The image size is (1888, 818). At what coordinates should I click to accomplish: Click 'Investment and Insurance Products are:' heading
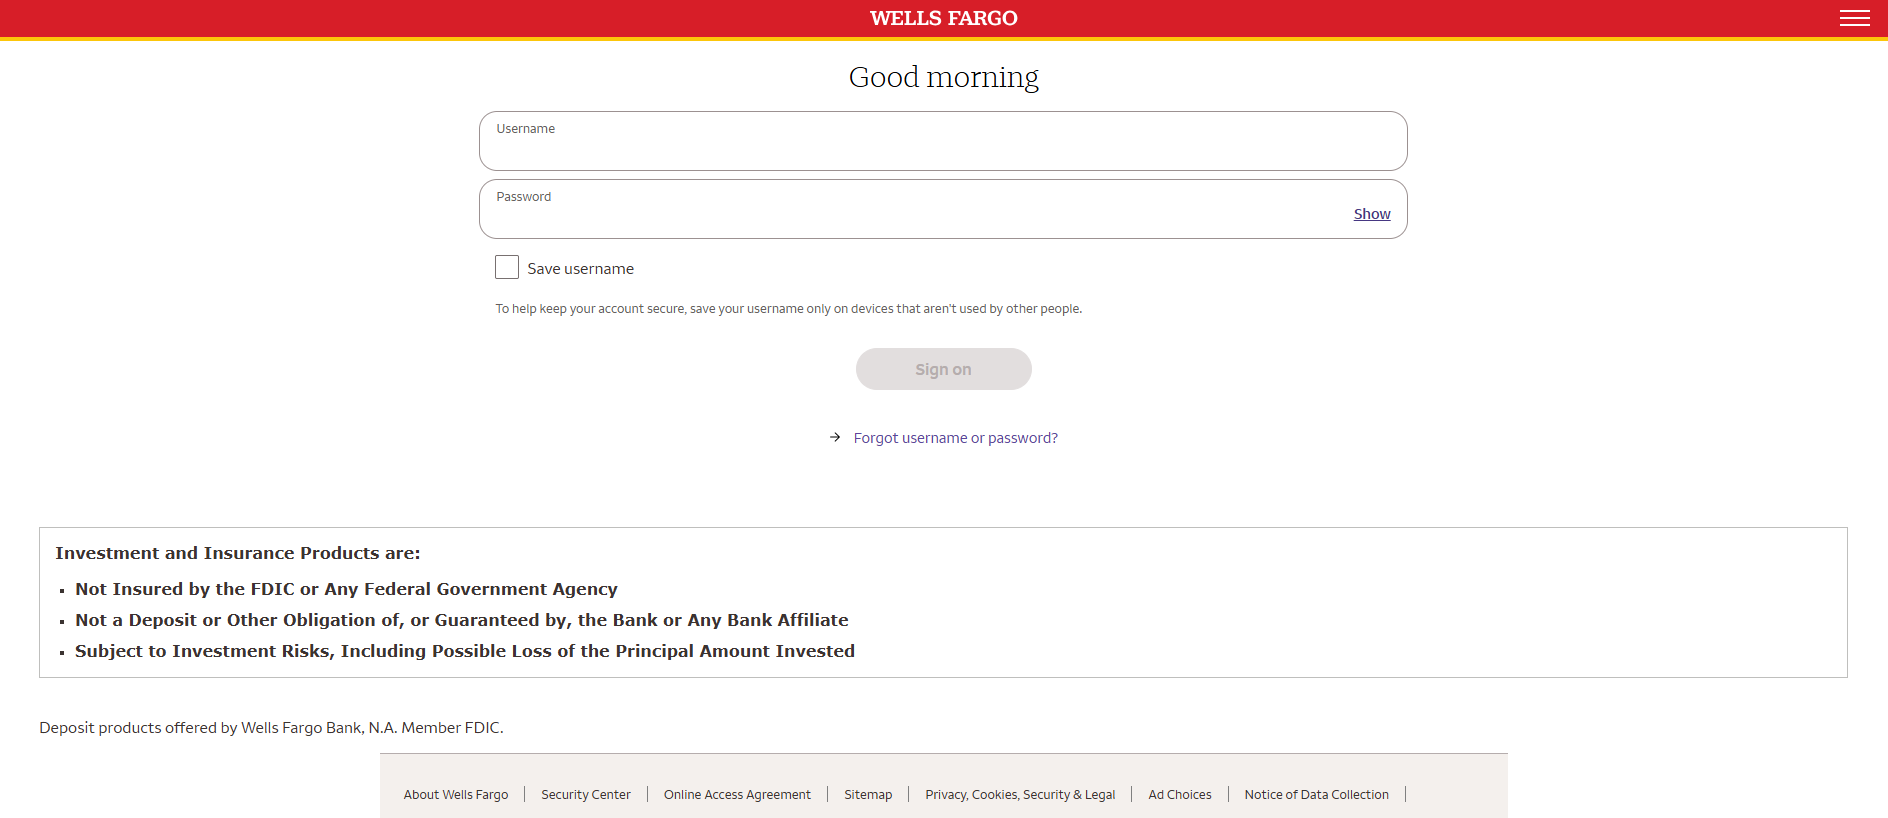[x=238, y=553]
